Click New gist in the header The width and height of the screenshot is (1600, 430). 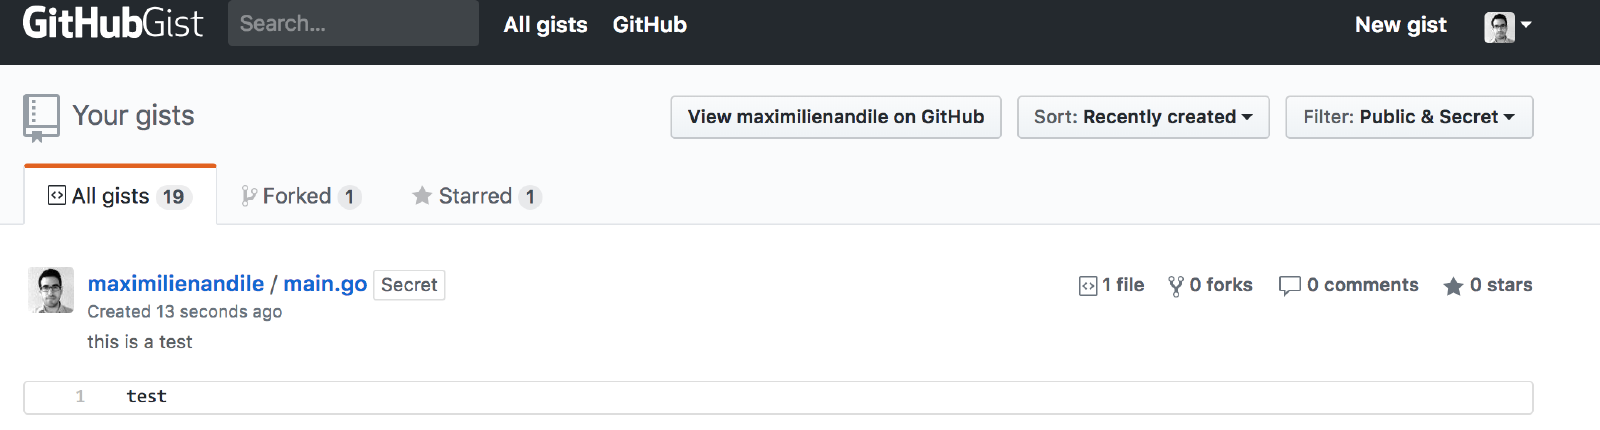coord(1400,25)
